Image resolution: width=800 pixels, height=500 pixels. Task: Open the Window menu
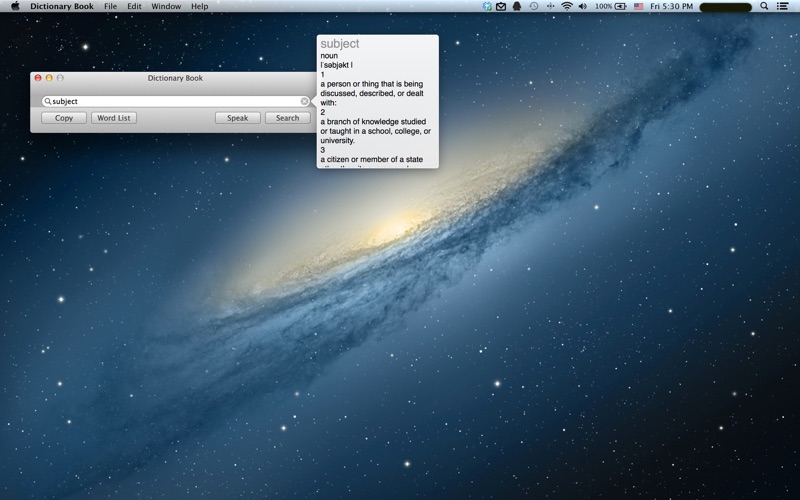coord(166,6)
